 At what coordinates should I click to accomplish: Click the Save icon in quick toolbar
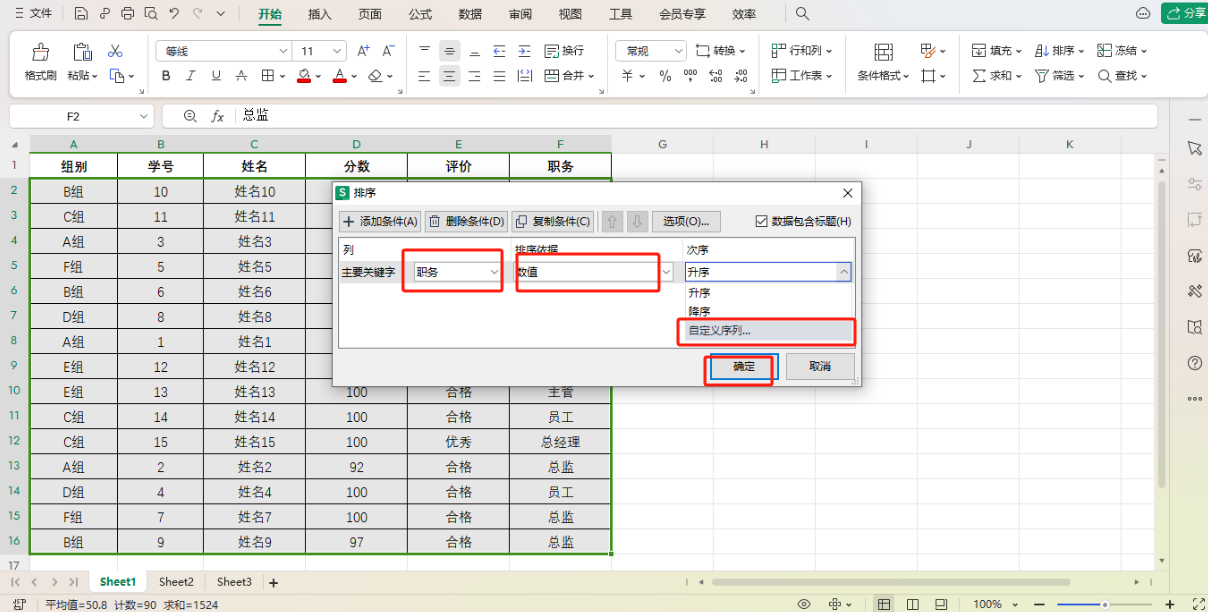tap(80, 14)
